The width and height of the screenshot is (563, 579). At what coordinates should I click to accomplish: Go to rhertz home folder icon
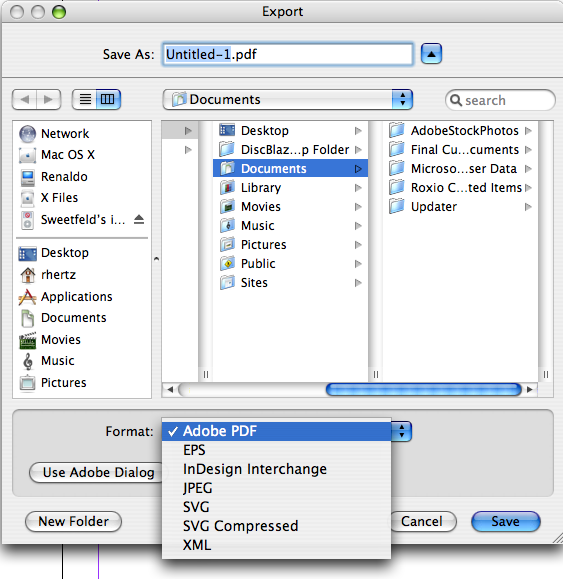click(x=28, y=275)
